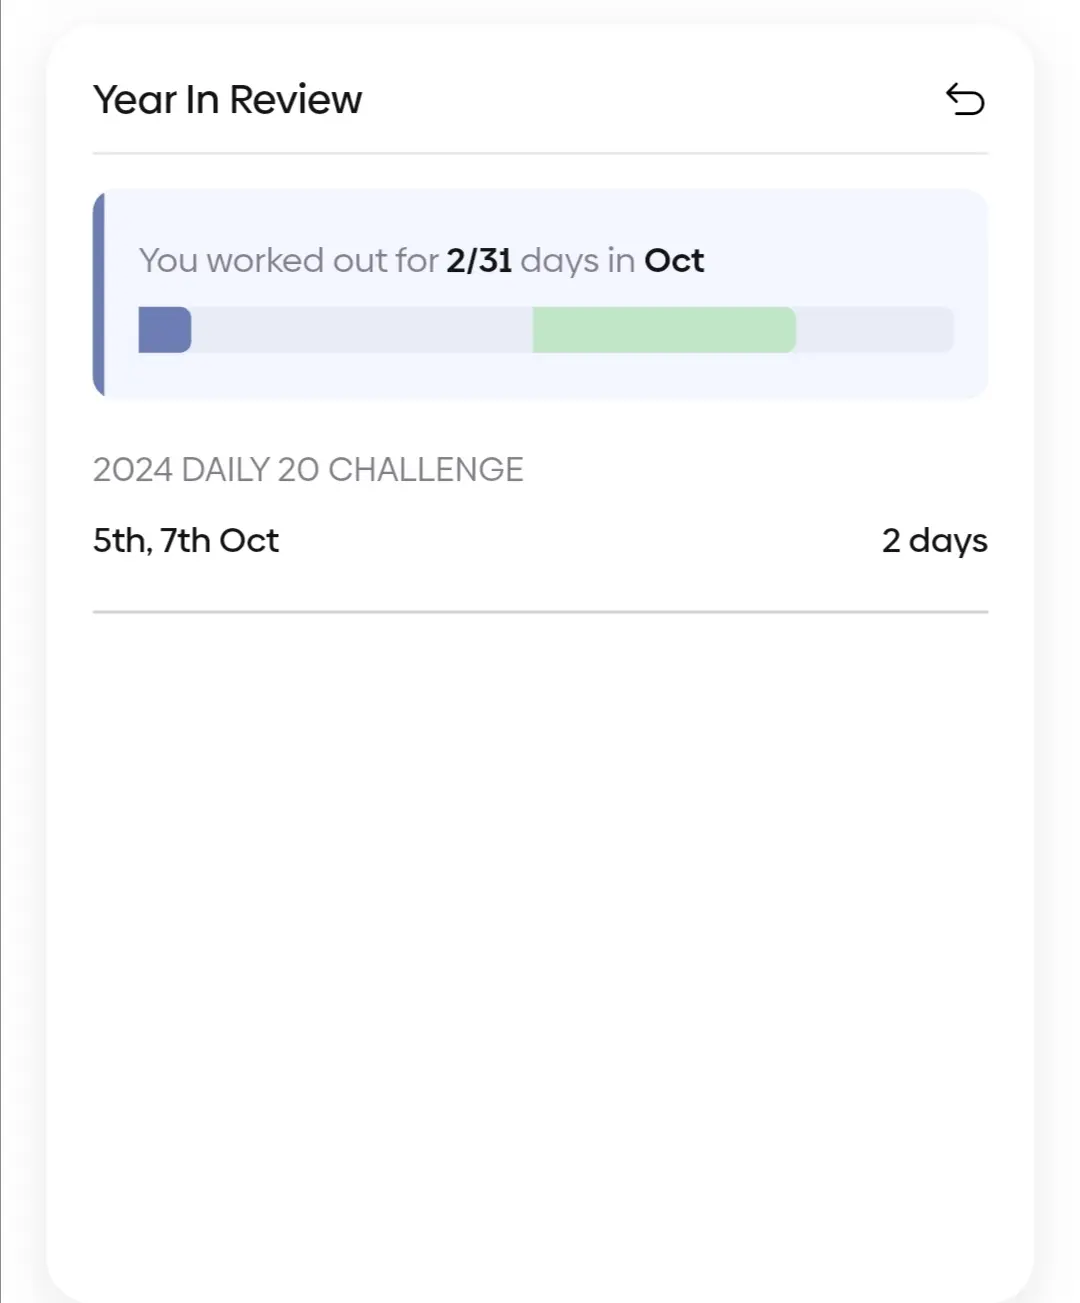
Task: Tap the back arrow icon
Action: click(965, 99)
